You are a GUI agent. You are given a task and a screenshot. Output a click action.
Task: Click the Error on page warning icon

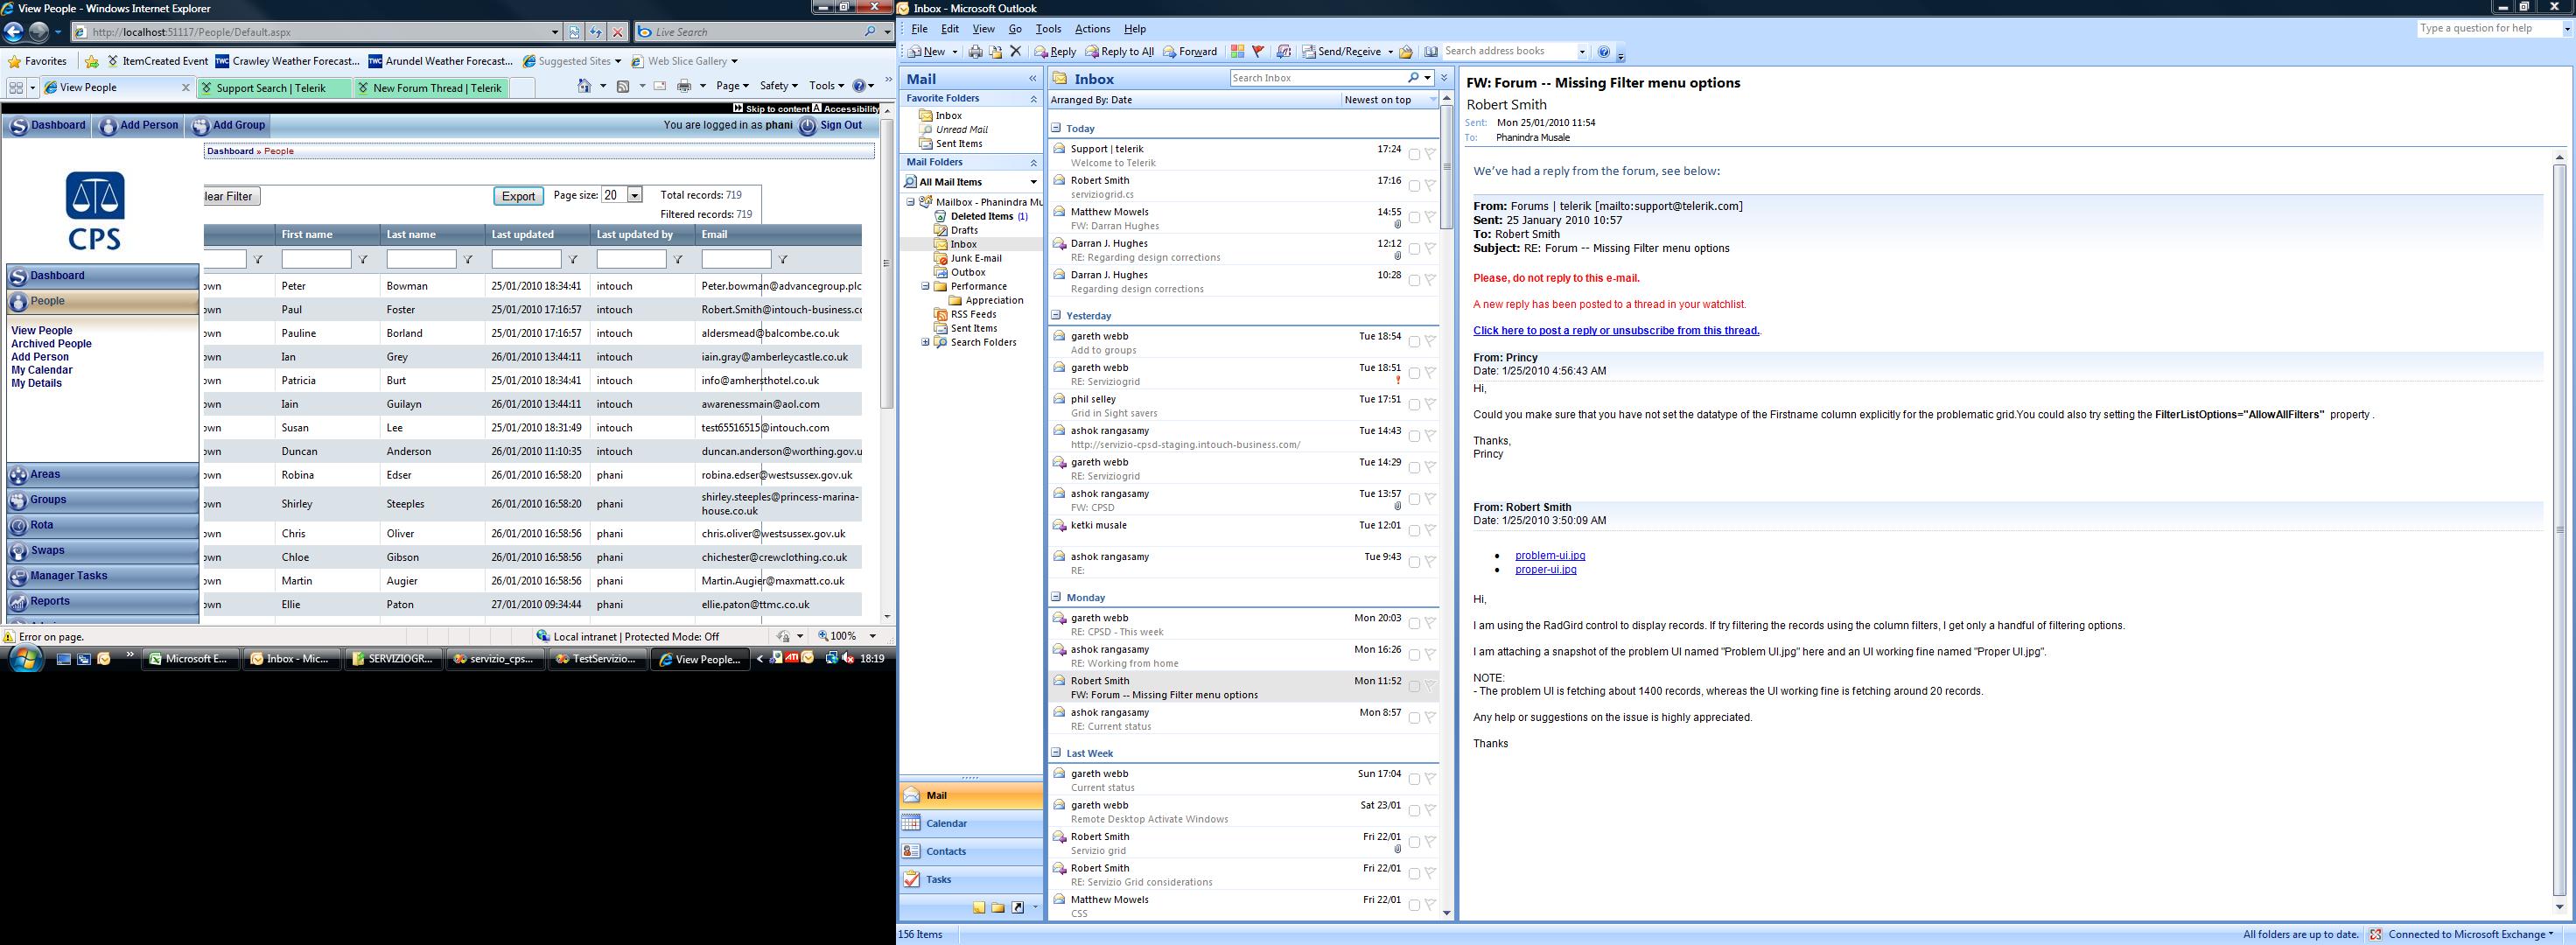pos(9,637)
